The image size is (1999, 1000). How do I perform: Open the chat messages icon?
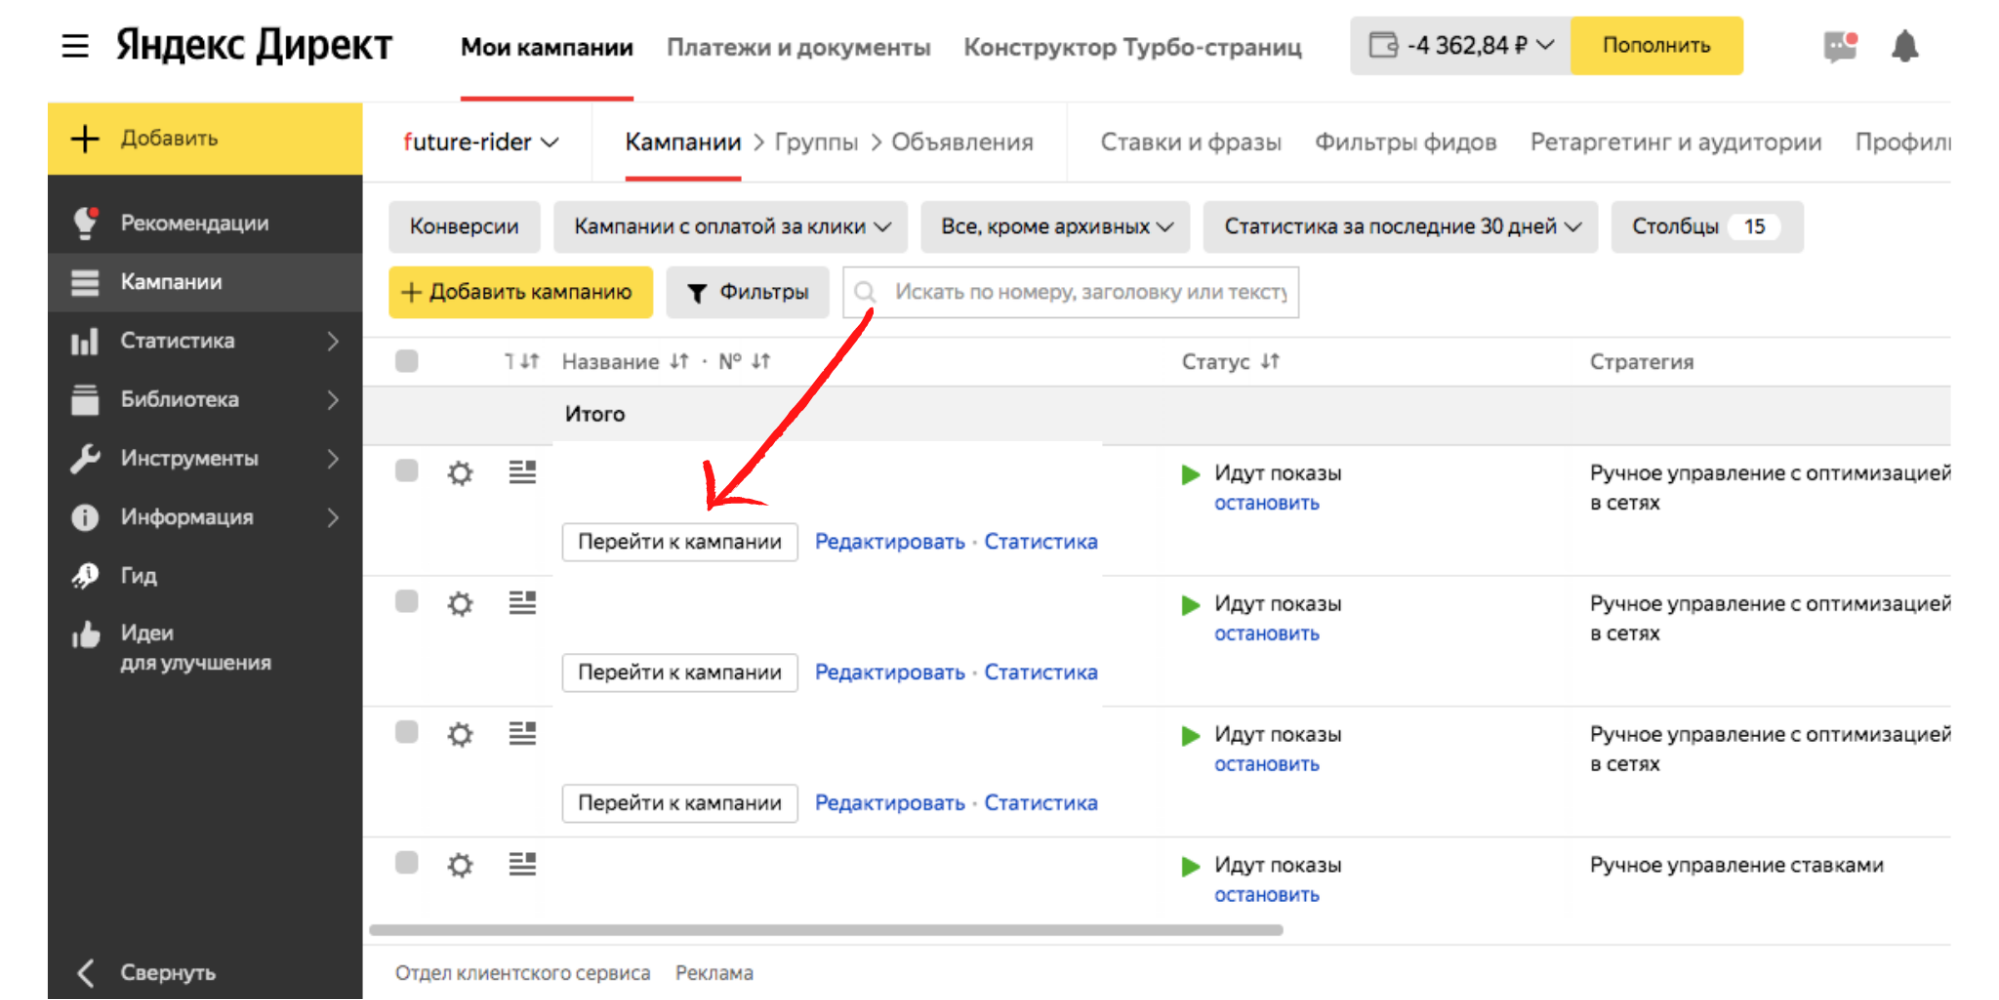click(1839, 46)
